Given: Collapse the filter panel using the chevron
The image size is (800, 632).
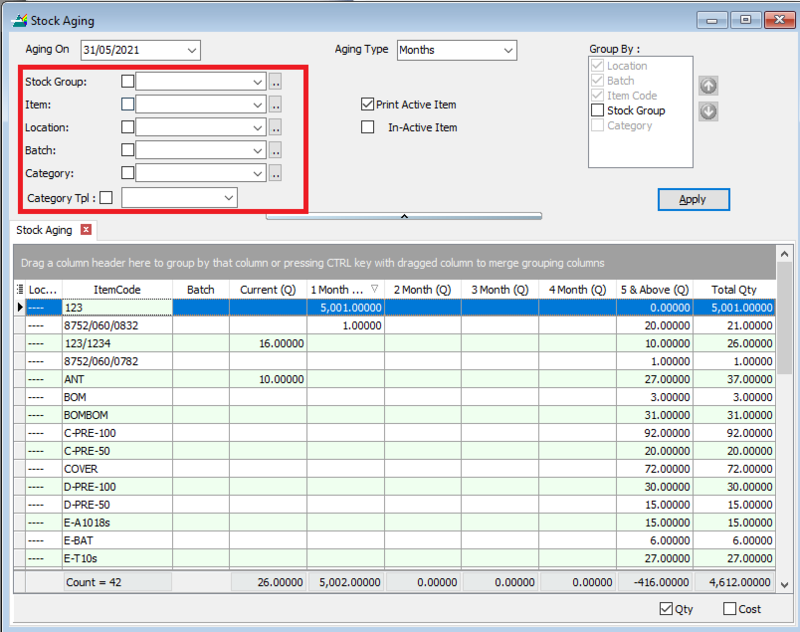Looking at the screenshot, I should tap(403, 215).
